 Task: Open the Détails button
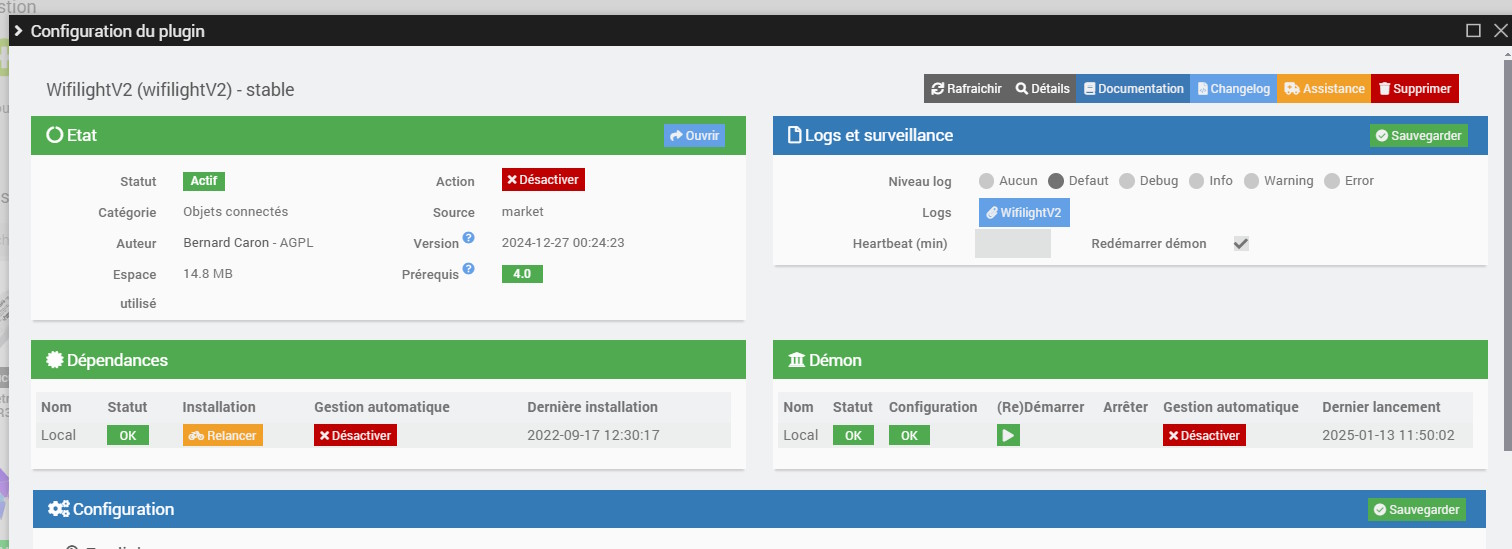(1042, 88)
